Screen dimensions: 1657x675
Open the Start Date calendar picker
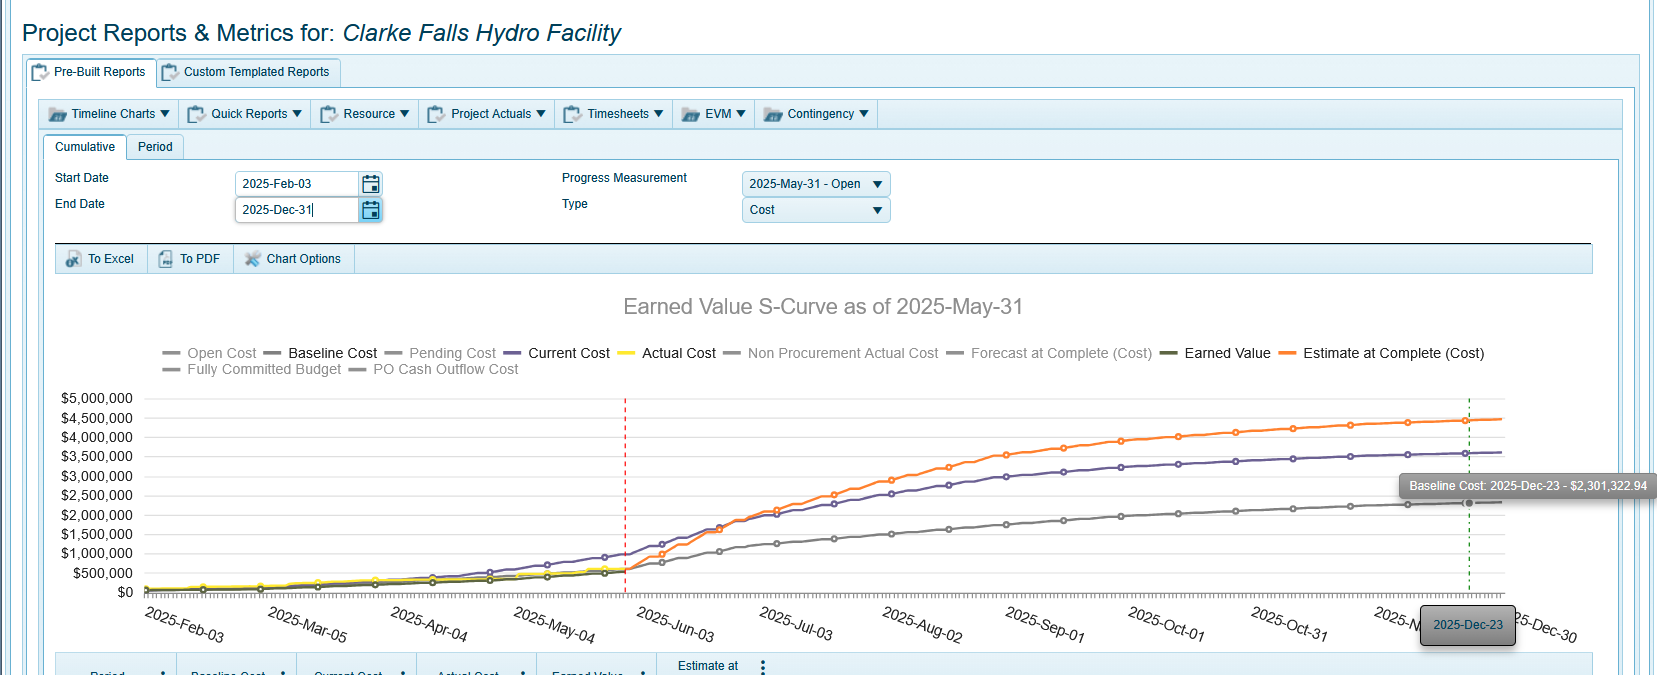[371, 184]
